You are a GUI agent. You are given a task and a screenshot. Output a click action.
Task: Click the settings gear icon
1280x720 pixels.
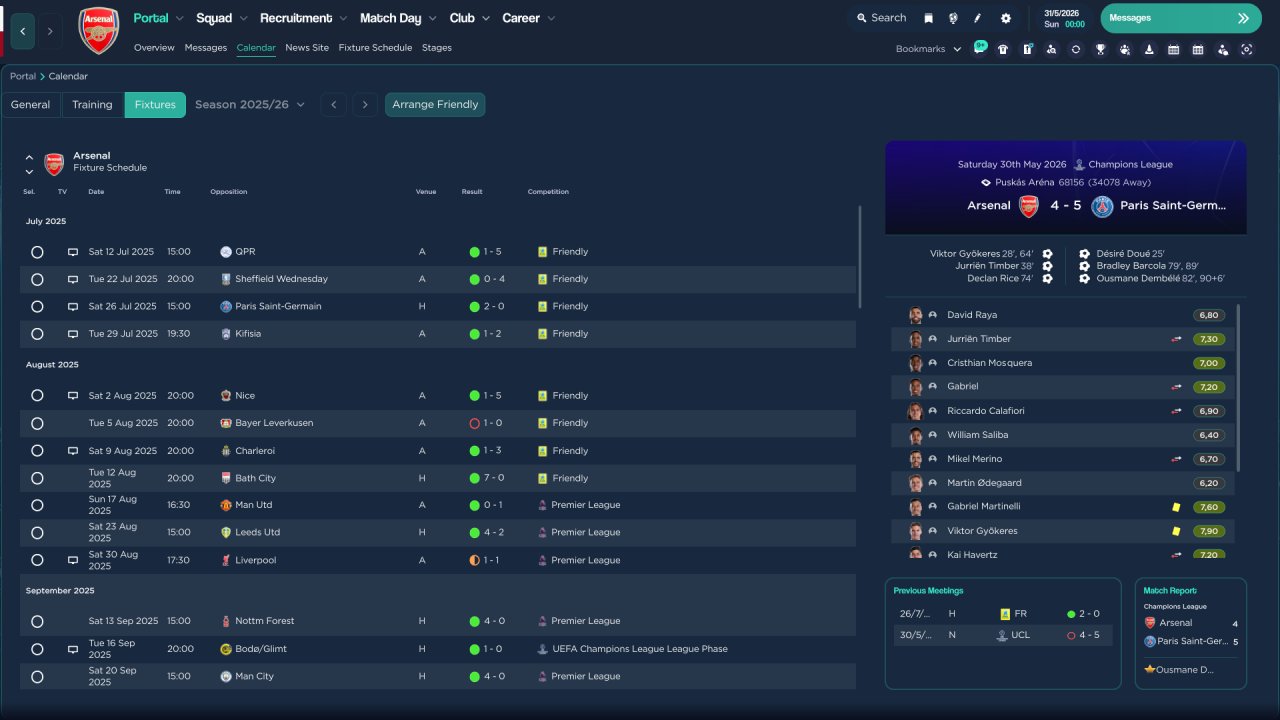1005,18
